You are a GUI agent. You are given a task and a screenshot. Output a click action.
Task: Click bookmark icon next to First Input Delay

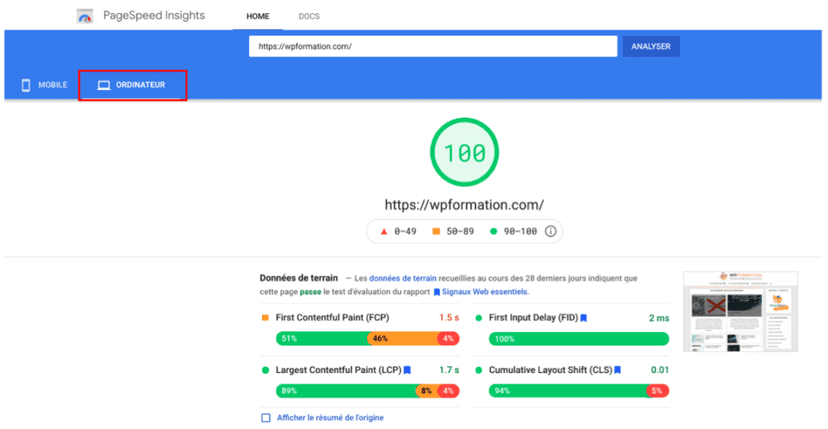[583, 318]
